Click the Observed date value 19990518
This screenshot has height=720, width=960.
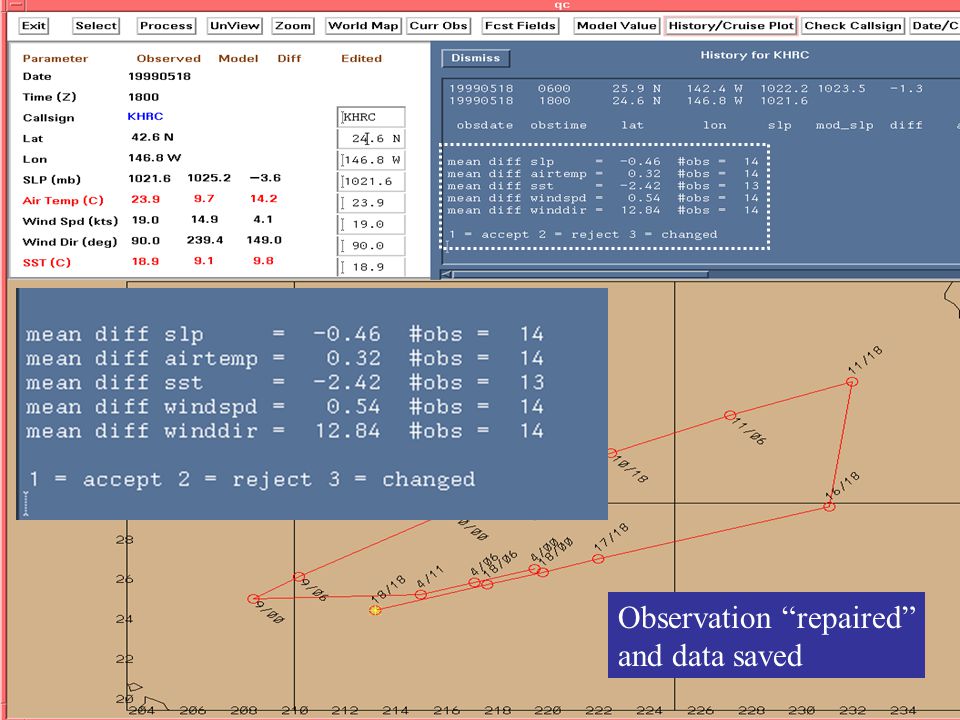[159, 77]
